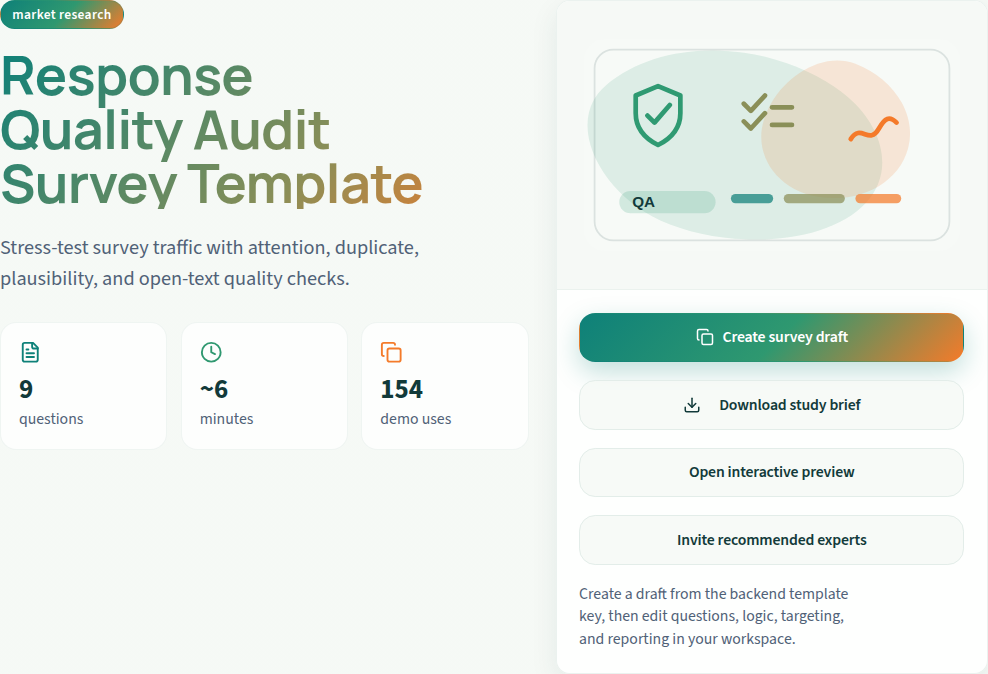Screen dimensions: 988x674
Task: Click the orange color bar in illustration
Action: (x=878, y=198)
